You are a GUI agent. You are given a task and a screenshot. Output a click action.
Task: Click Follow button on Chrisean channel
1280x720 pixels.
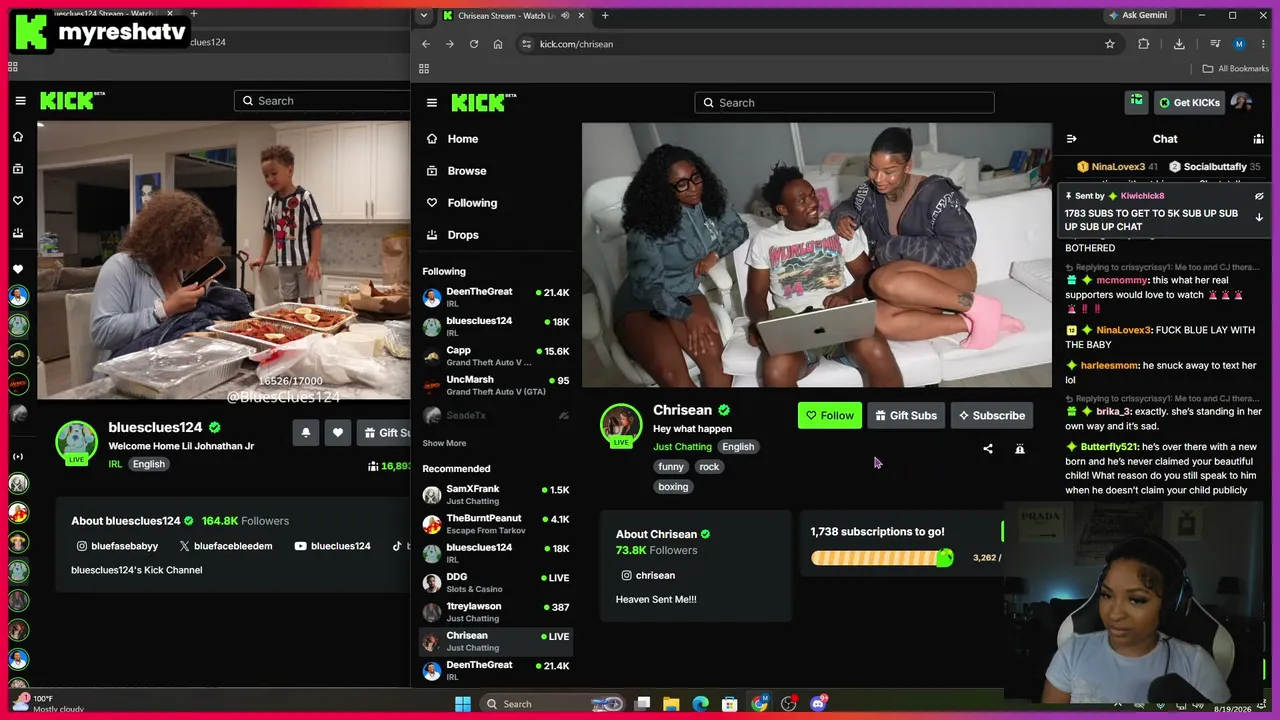tap(830, 415)
